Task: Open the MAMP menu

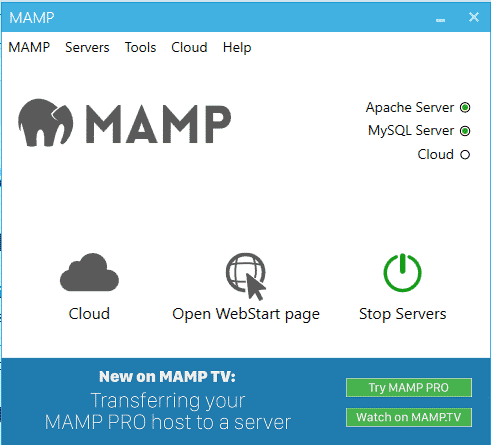Action: 29,47
